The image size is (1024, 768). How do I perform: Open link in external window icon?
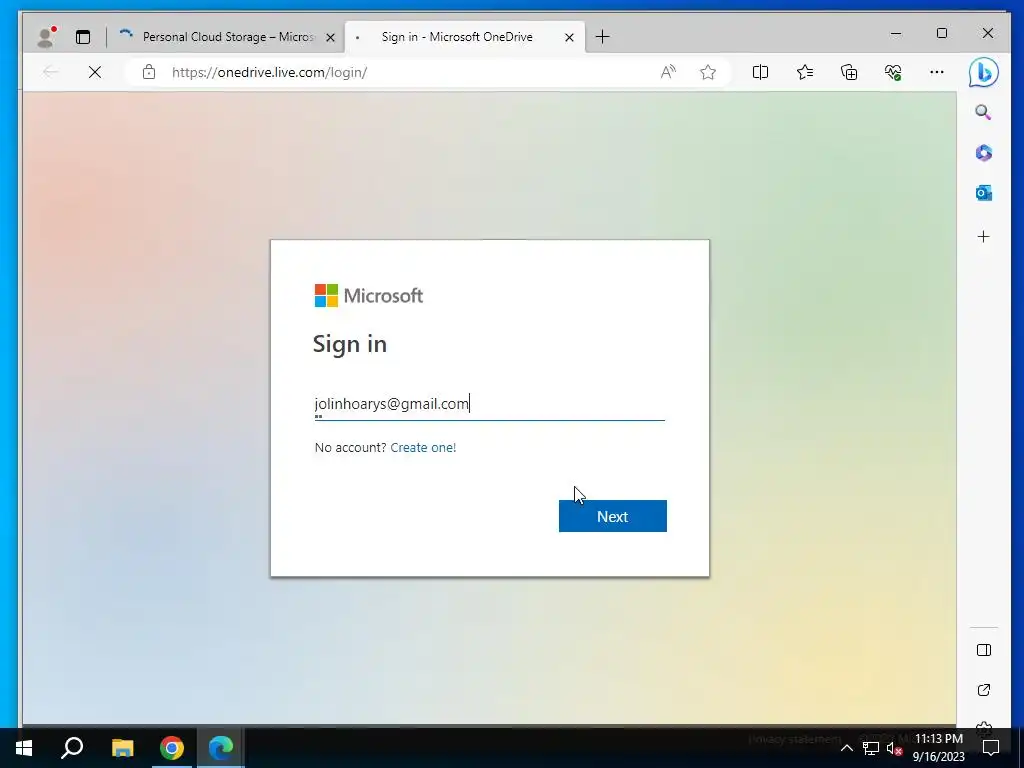(984, 690)
